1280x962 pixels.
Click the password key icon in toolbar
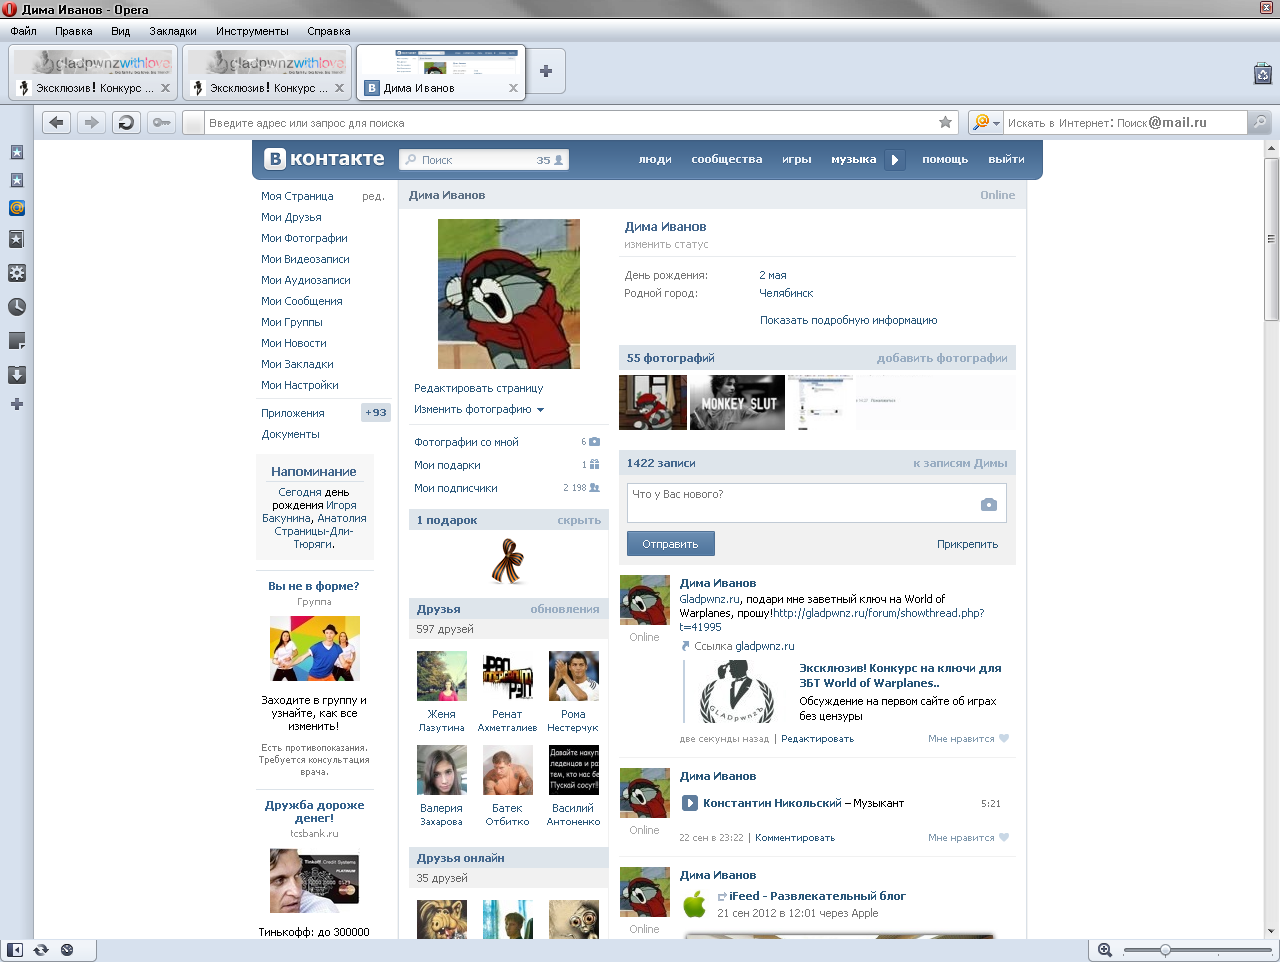pos(161,122)
